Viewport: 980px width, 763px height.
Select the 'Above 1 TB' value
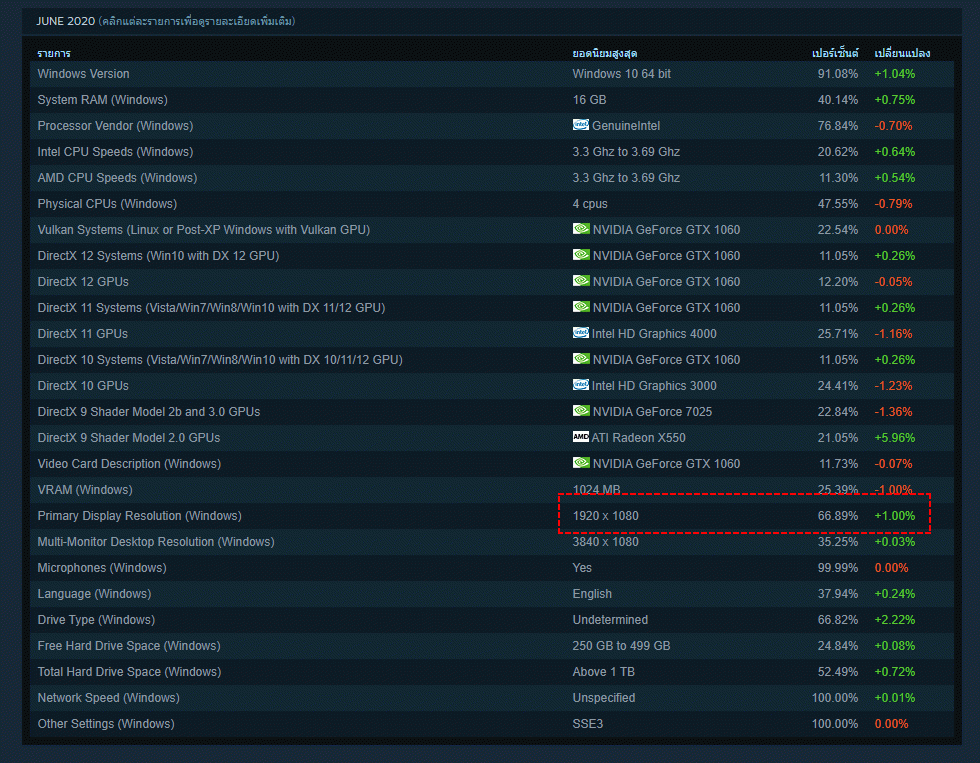pos(604,672)
